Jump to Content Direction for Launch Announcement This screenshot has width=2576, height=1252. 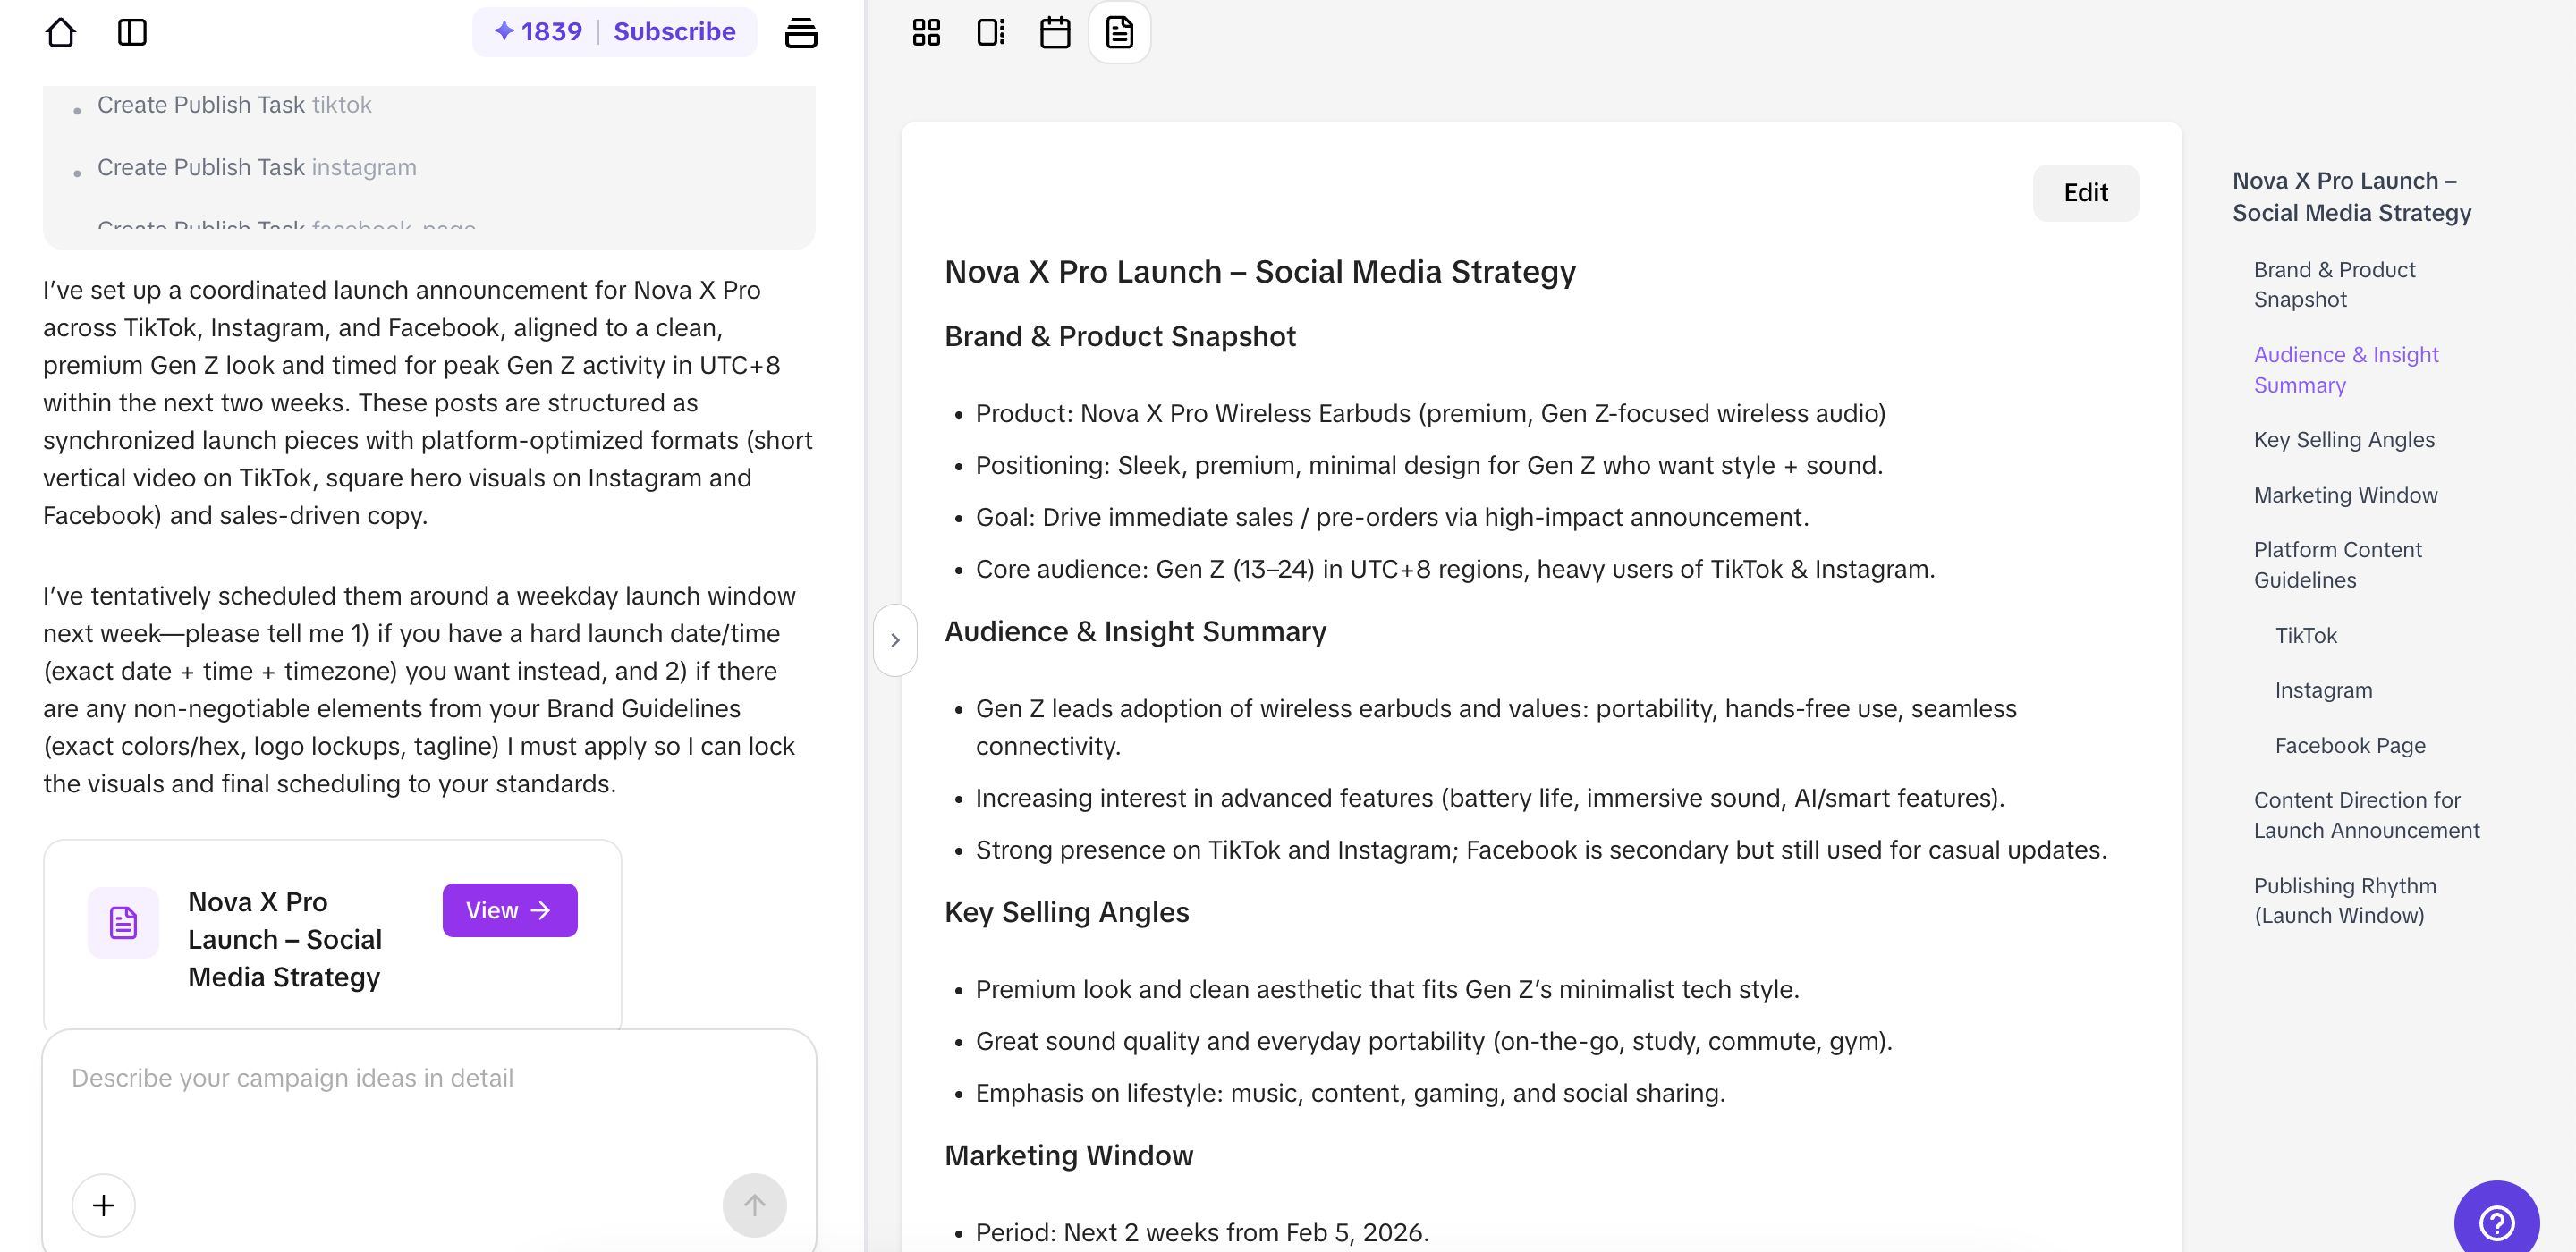tap(2366, 814)
